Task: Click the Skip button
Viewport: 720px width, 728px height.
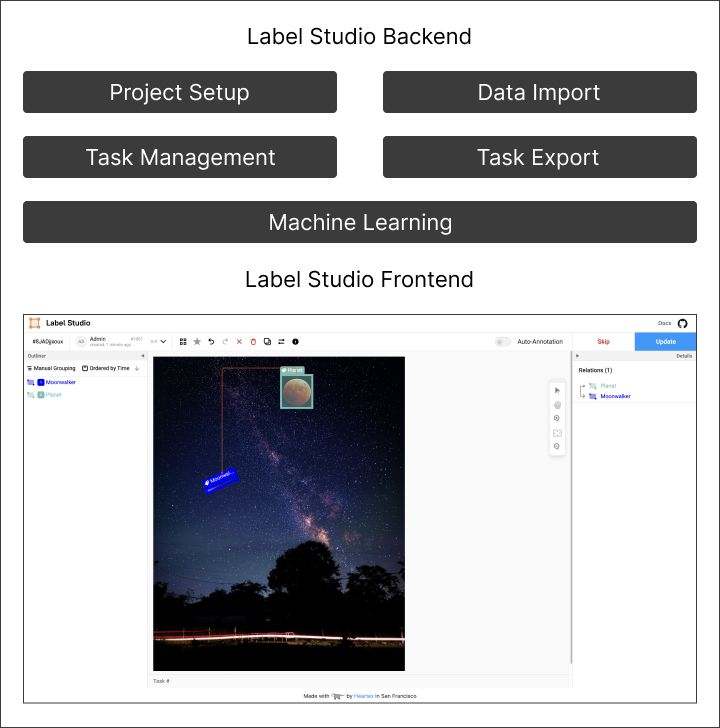Action: point(603,342)
